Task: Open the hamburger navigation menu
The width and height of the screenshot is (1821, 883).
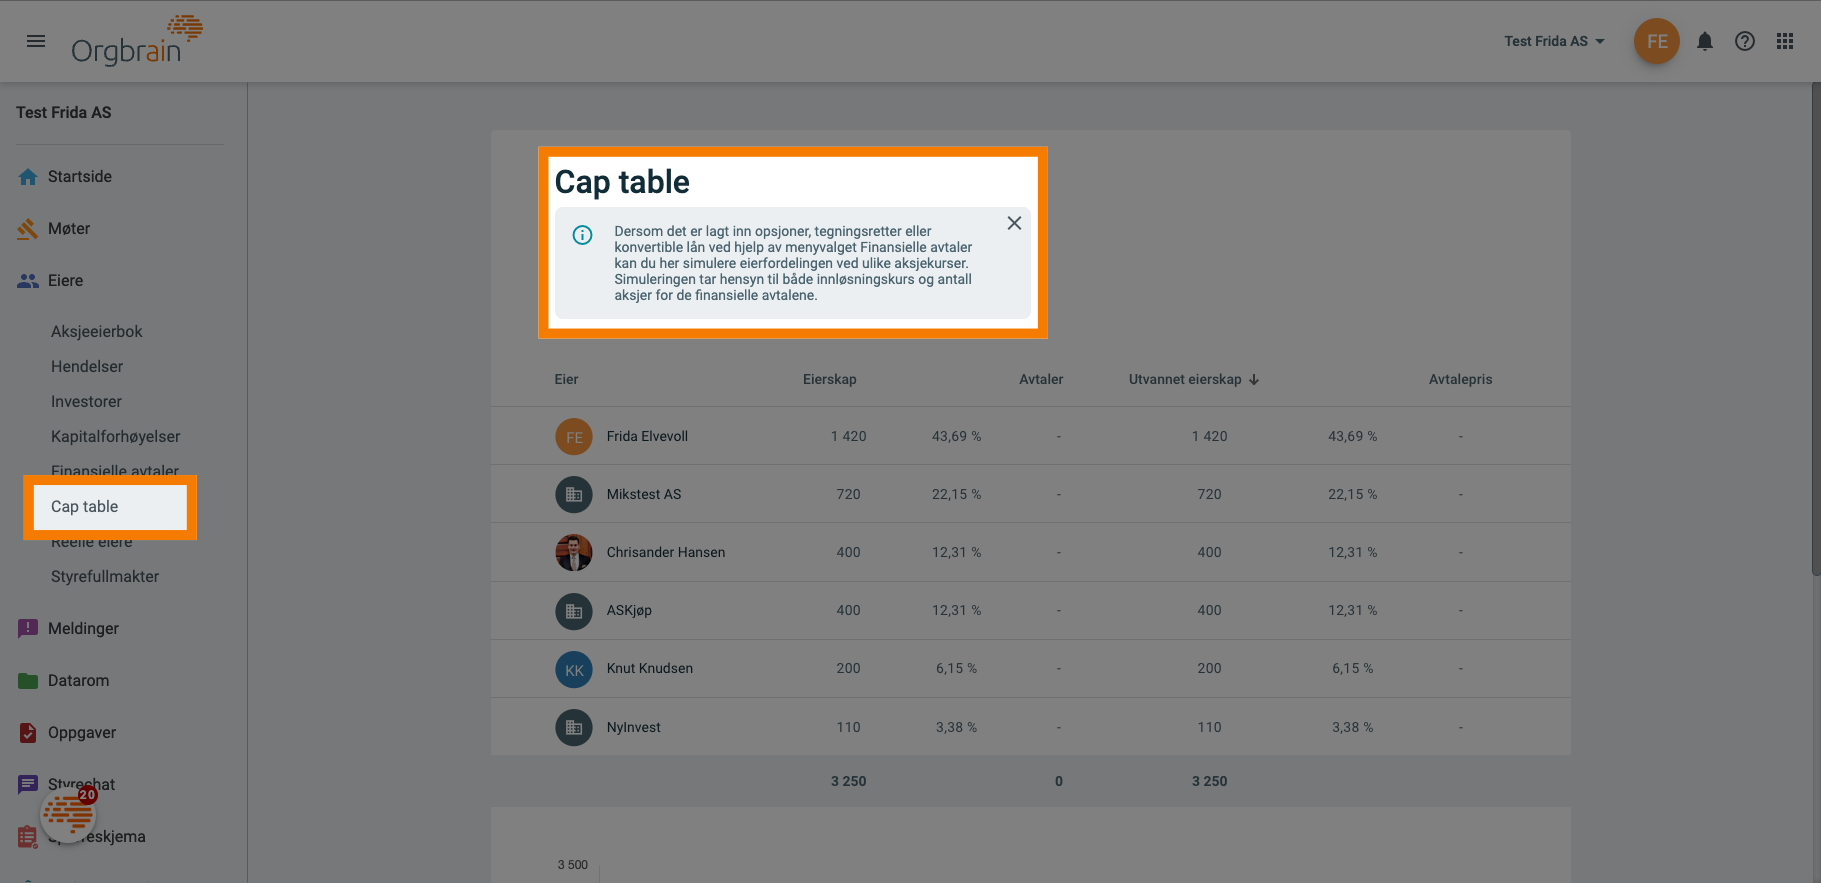Action: 36,41
